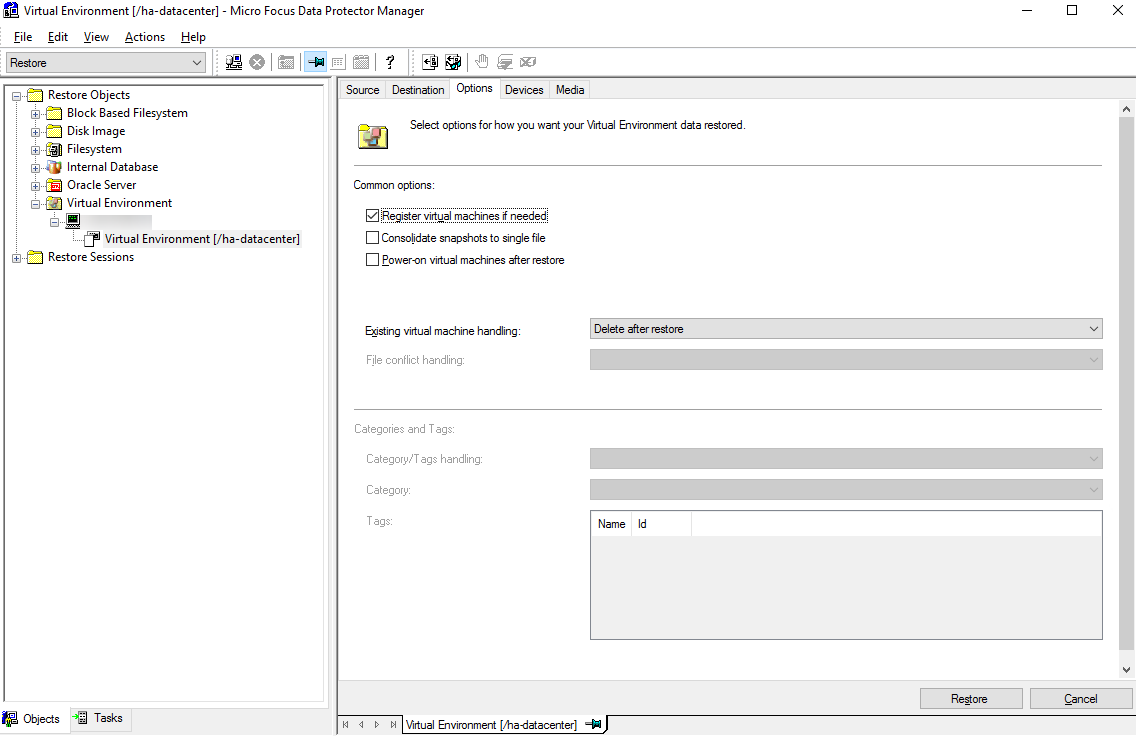Expand the Disk Image node

(x=35, y=132)
